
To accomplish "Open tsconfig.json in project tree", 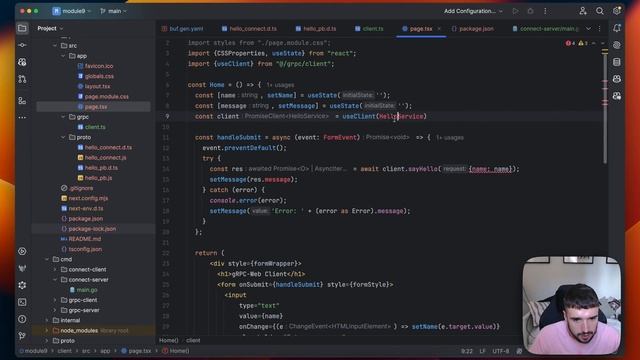I will pos(81,249).
